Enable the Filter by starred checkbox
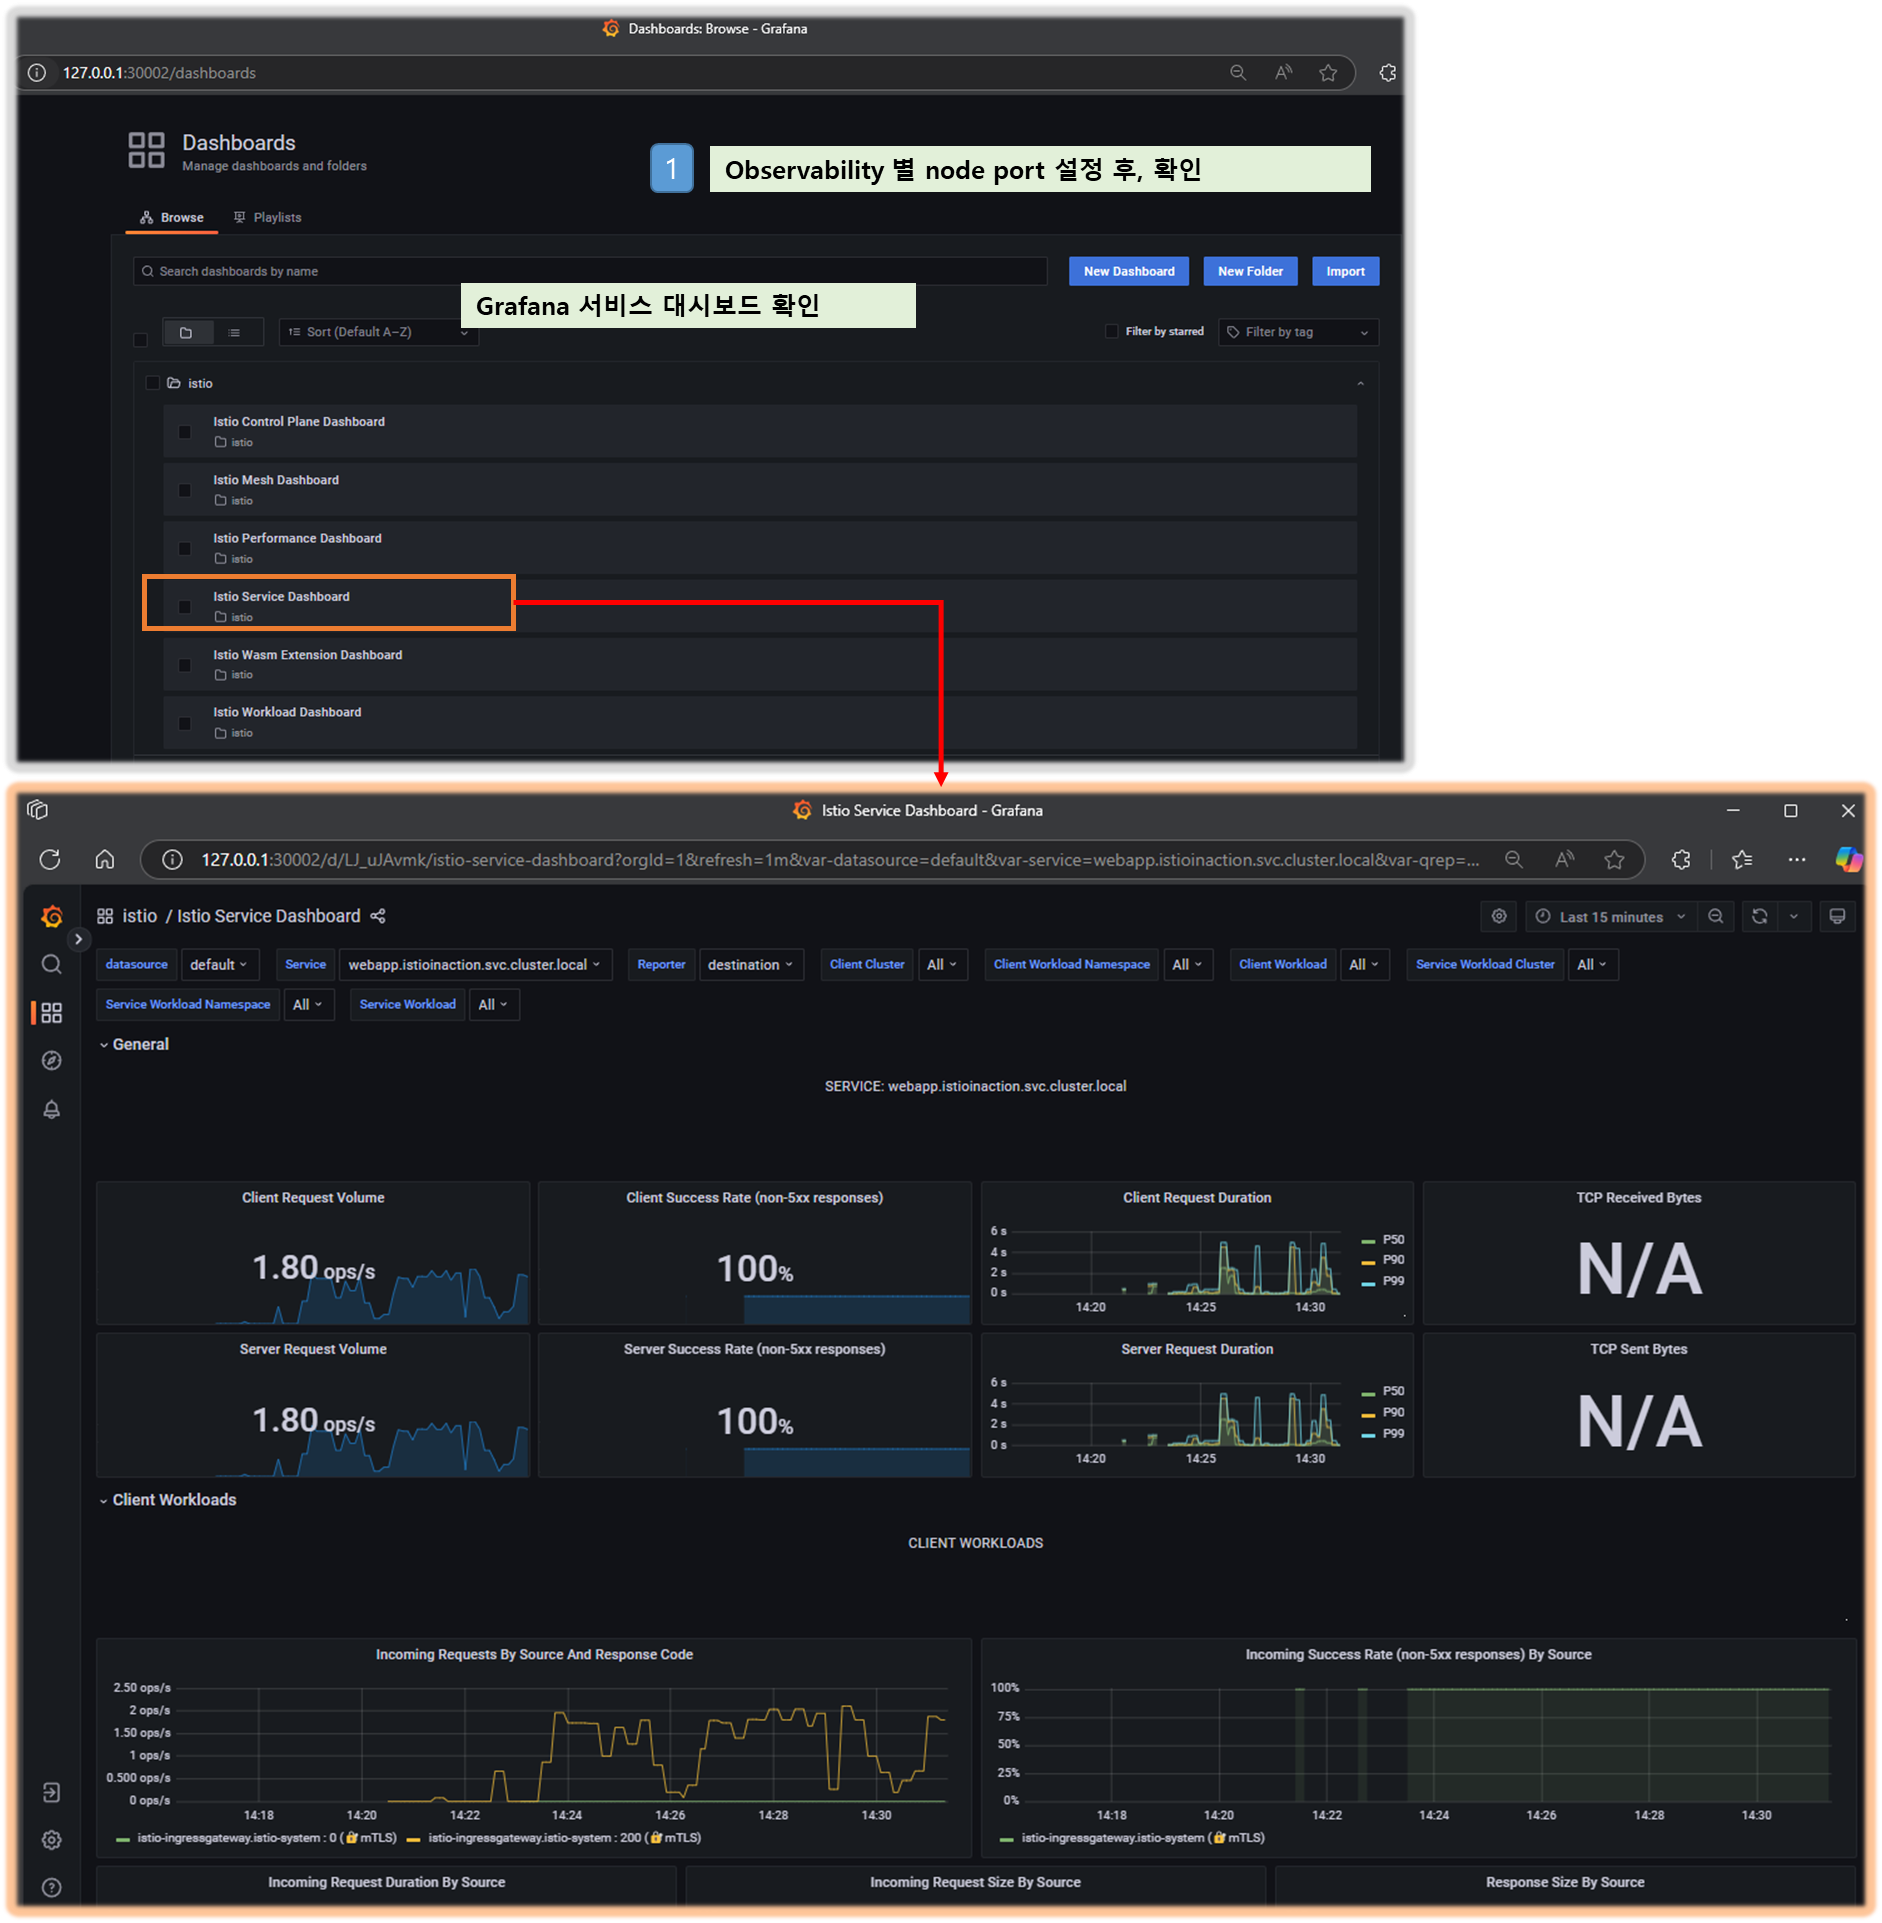This screenshot has width=1882, height=1923. 1111,331
